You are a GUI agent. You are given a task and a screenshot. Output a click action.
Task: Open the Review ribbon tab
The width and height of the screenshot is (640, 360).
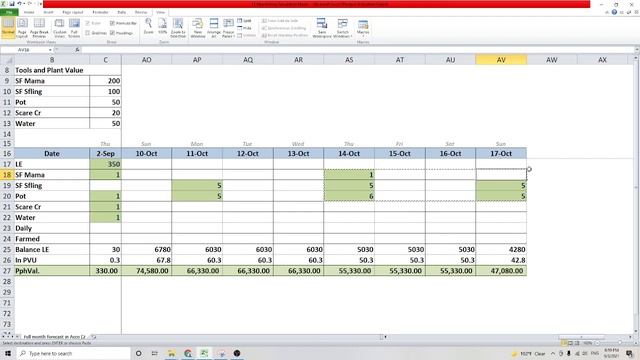pos(141,12)
